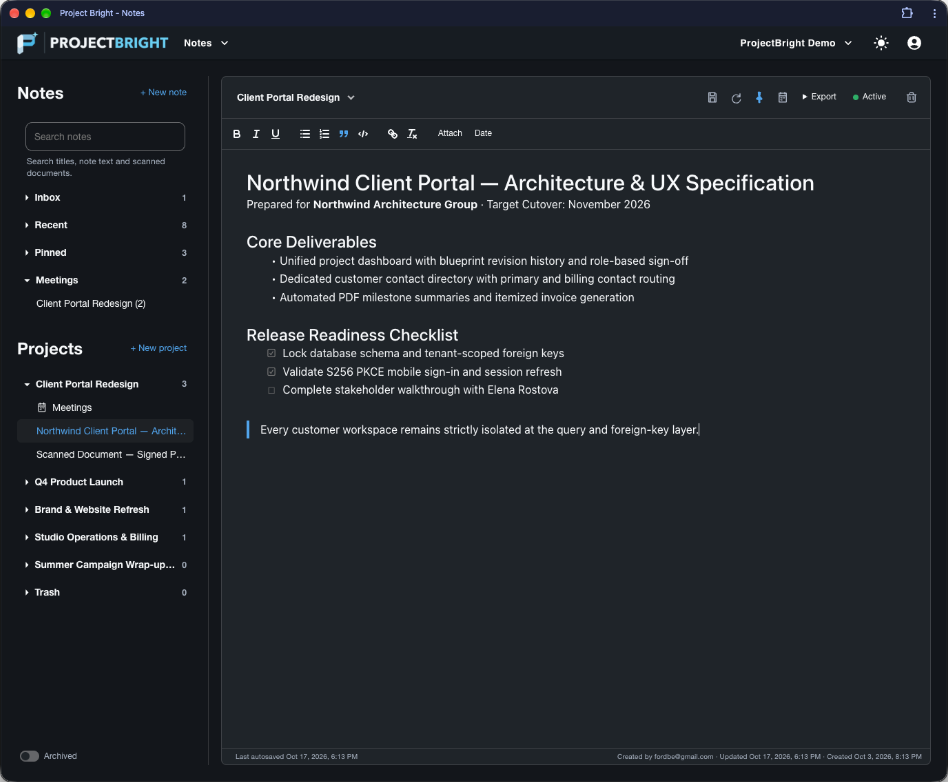This screenshot has width=948, height=782.
Task: Insert a numbered list
Action: [324, 134]
